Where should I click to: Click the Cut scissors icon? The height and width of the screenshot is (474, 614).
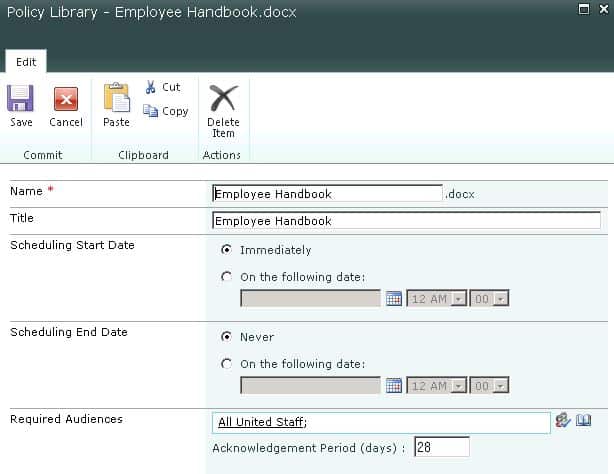pos(150,87)
